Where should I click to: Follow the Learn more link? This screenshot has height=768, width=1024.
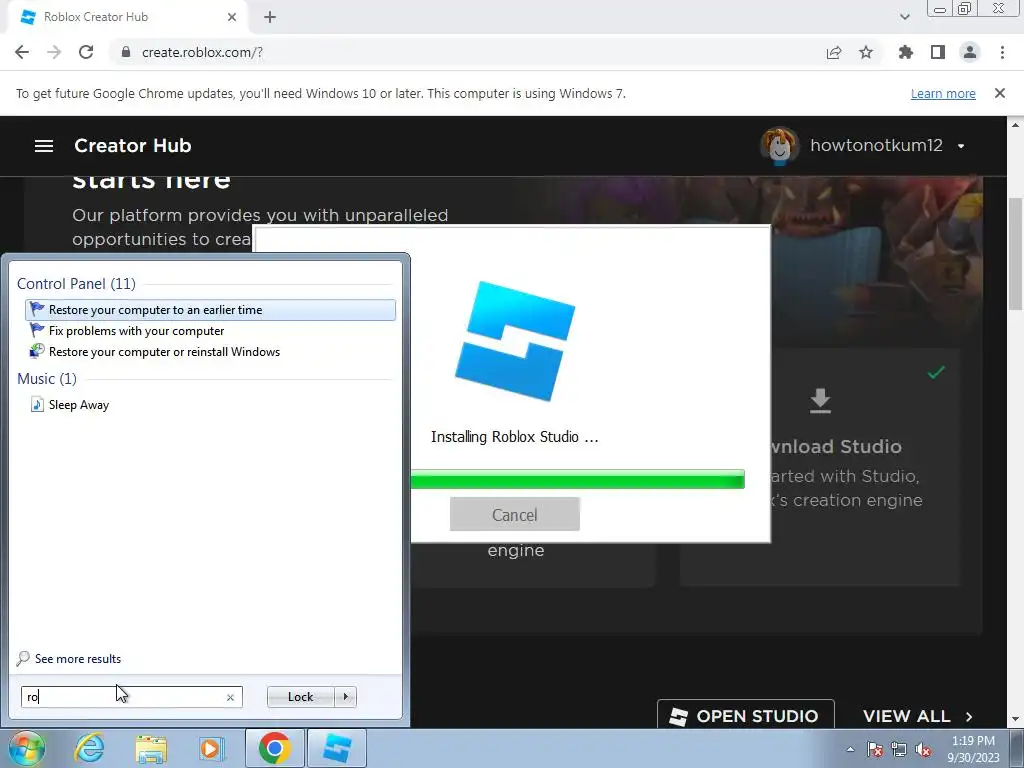coord(943,93)
